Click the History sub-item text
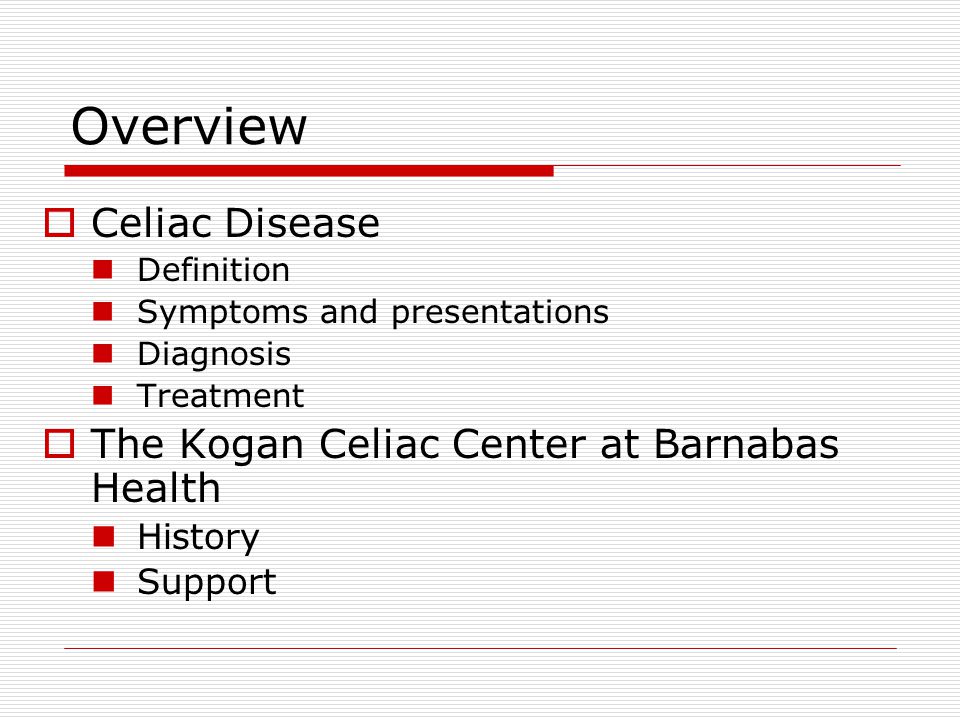Viewport: 960px width, 720px height. [x=198, y=538]
